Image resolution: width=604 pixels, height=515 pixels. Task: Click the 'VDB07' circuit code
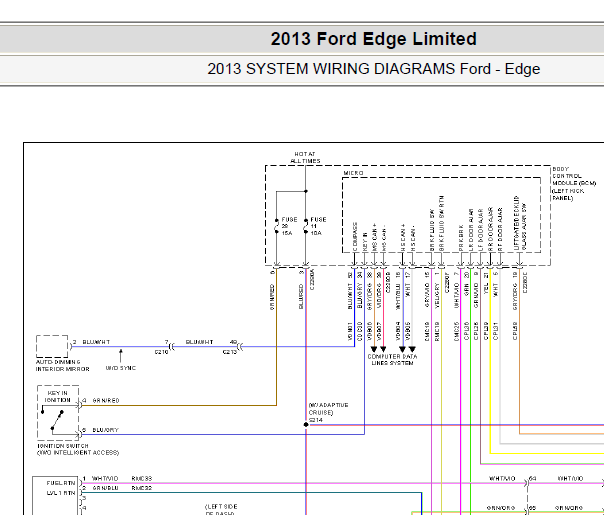point(379,331)
